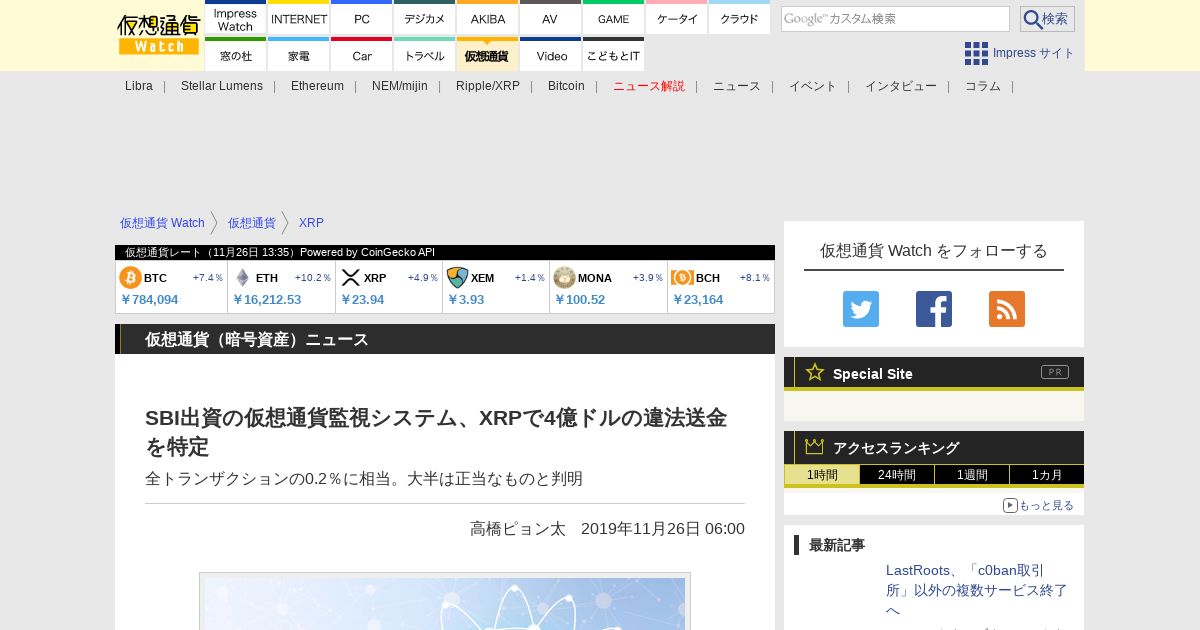Open the コラム menu link
The image size is (1200, 630).
pos(983,86)
